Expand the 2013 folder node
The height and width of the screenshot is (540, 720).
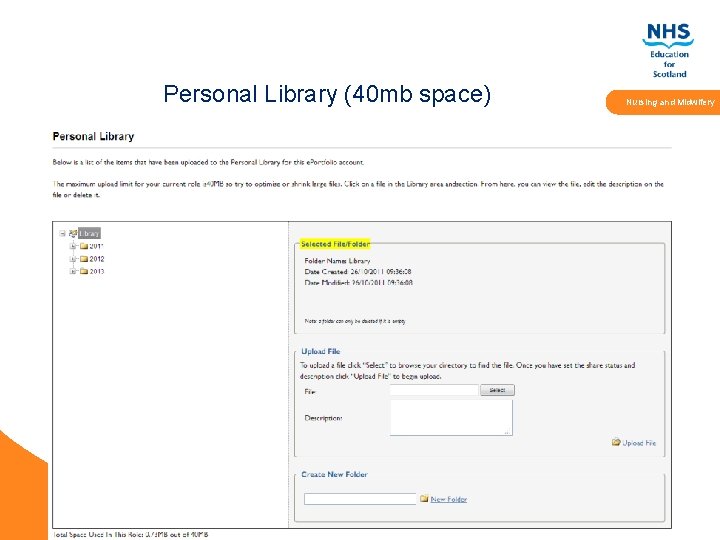tap(73, 271)
